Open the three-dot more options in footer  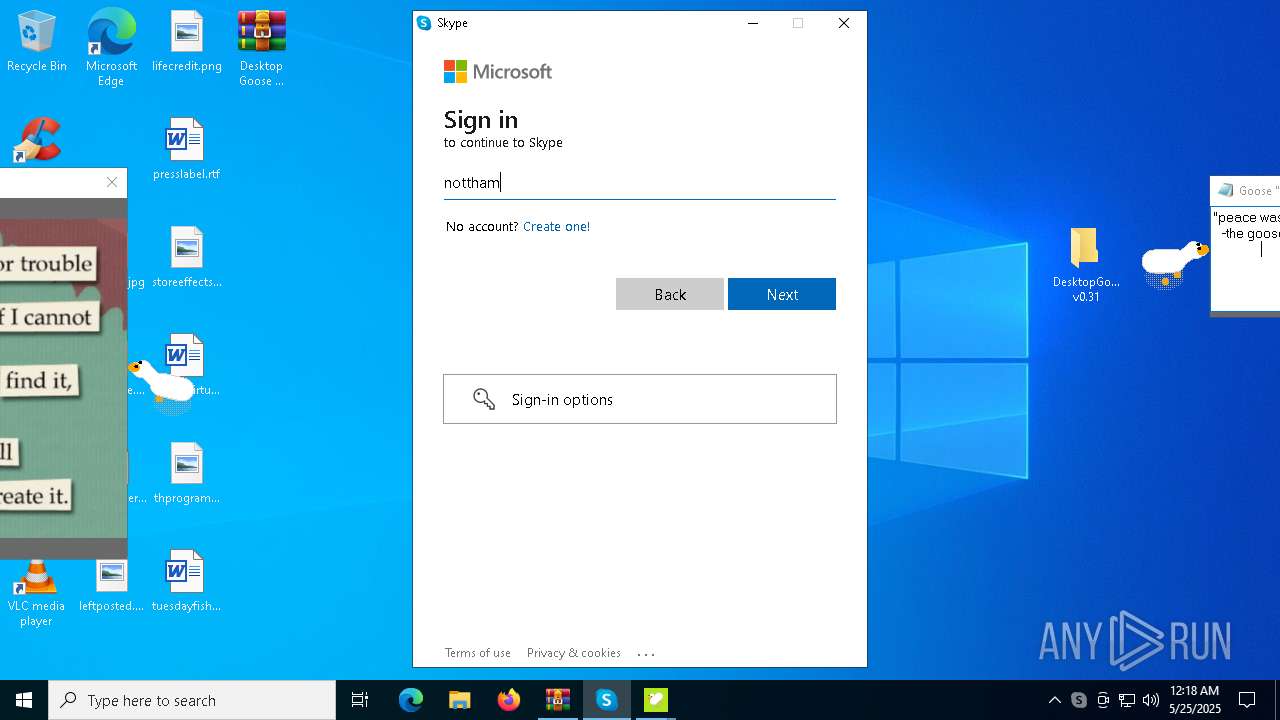(x=646, y=654)
